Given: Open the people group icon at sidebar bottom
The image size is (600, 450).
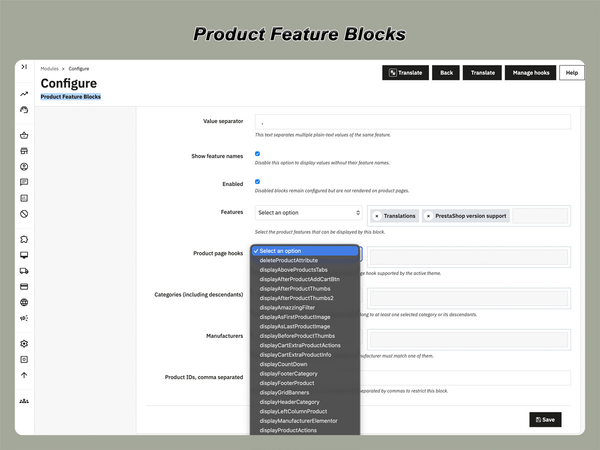Looking at the screenshot, I should [24, 401].
